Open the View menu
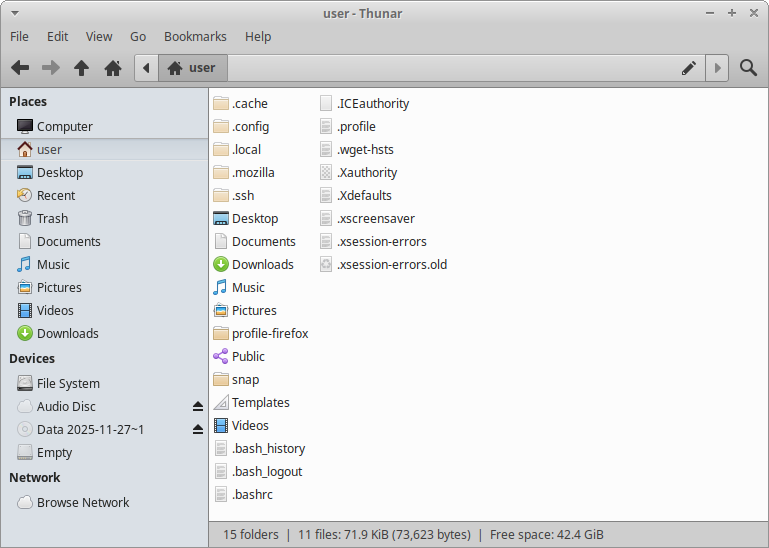 (x=99, y=37)
